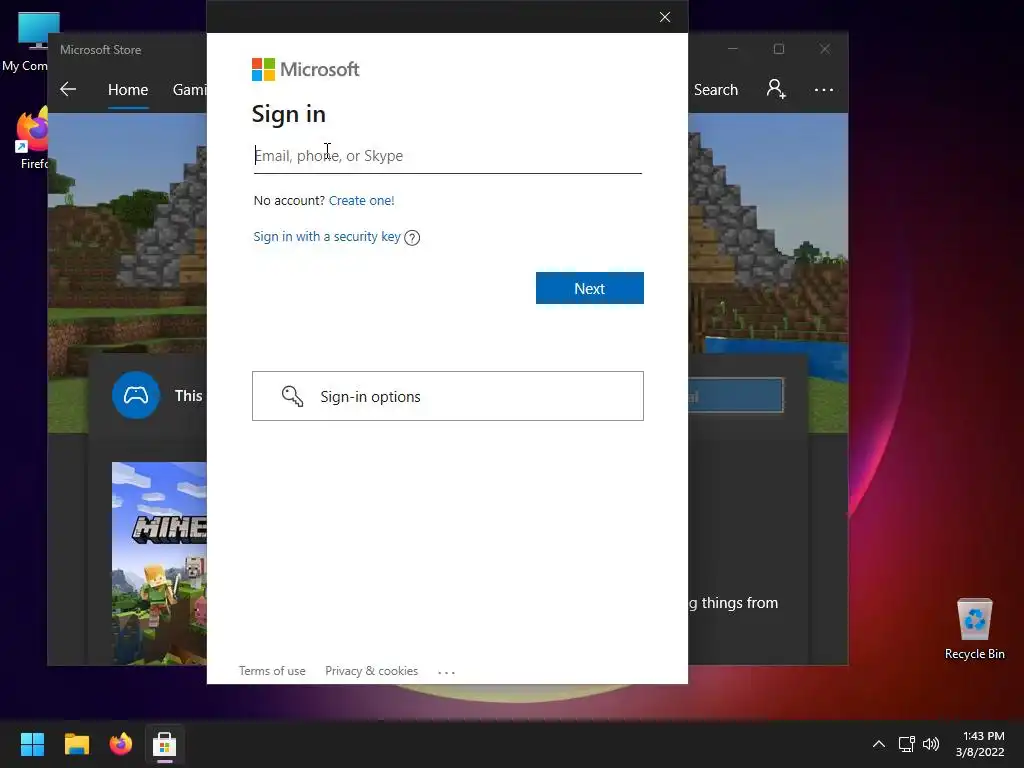Screen dimensions: 1024x768
Task: Open the Store See more ellipsis menu
Action: click(824, 89)
